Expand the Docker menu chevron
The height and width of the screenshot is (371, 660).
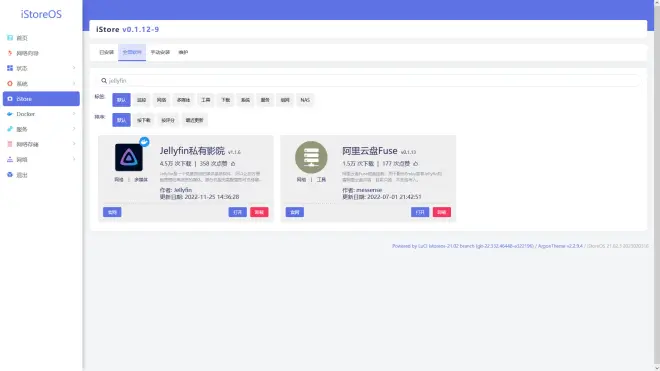pos(74,114)
